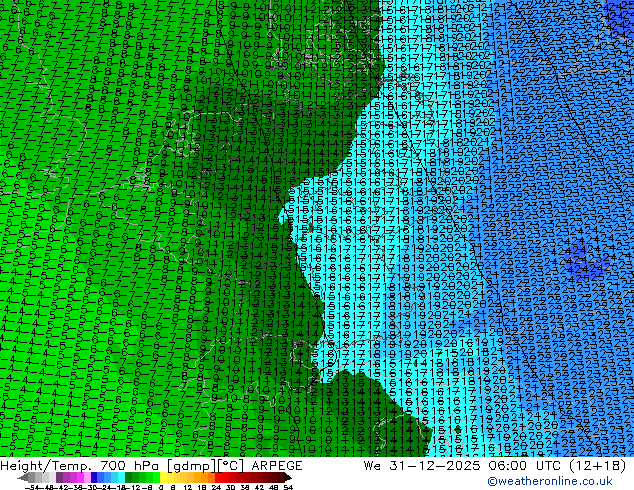Click the "We 31-12-2025" date text
Viewport: 634px width, 490px height.
[x=423, y=466]
